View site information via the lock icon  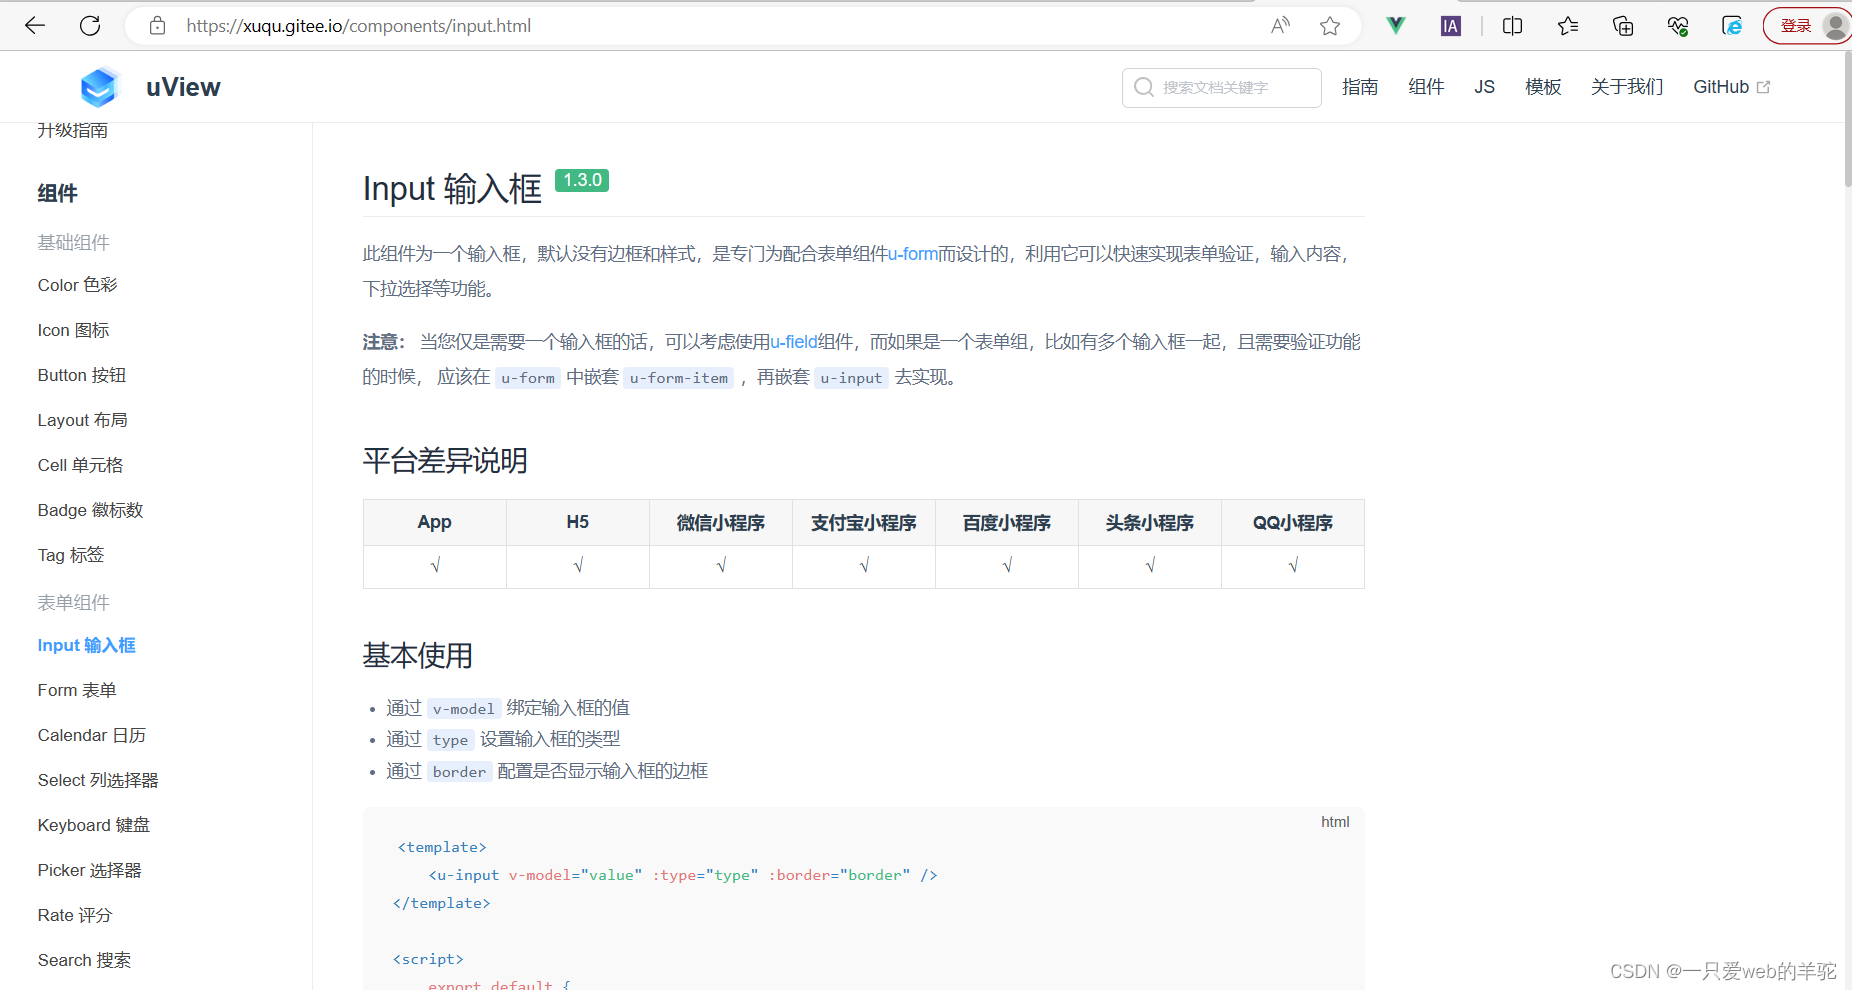(x=157, y=25)
